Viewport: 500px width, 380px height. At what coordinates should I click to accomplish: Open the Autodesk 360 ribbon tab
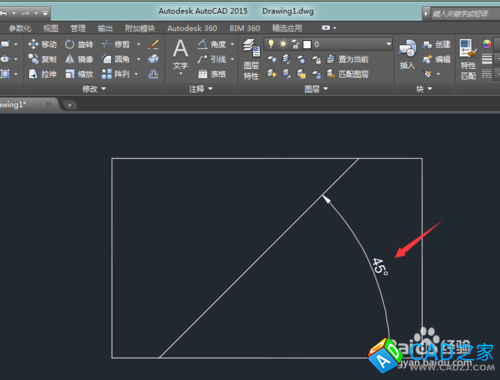(x=192, y=28)
